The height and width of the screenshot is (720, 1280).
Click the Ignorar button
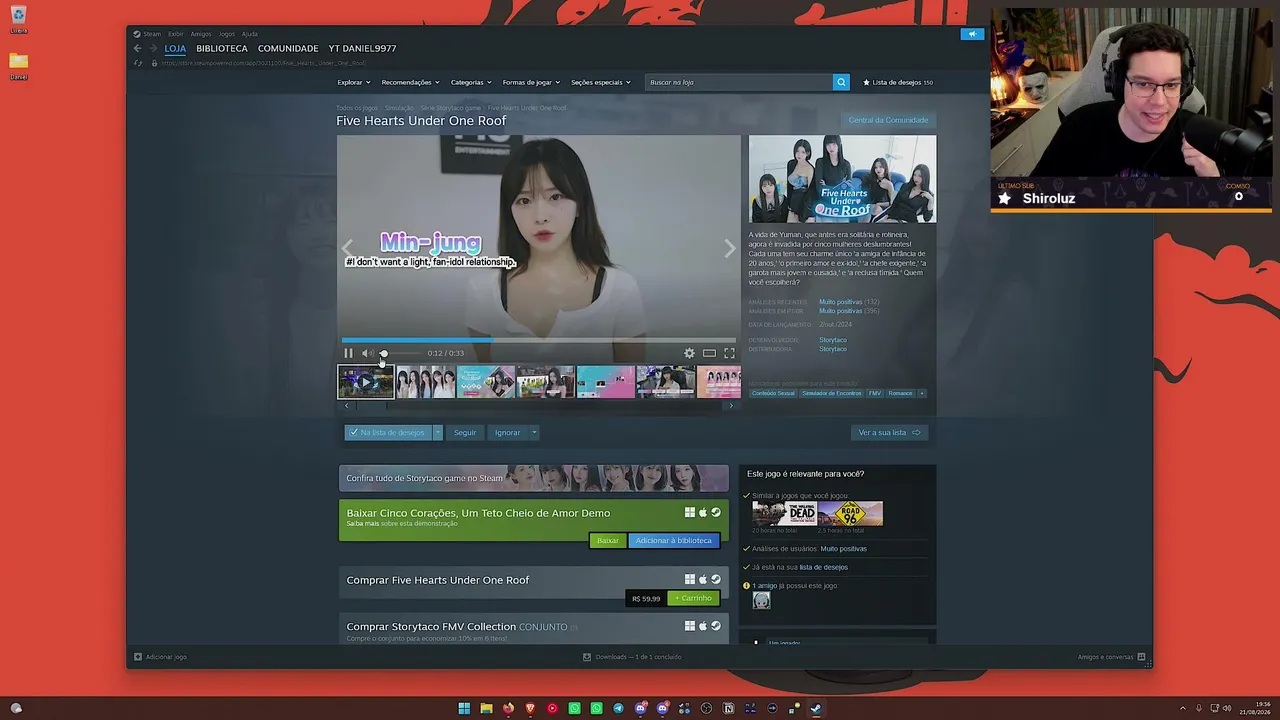coord(507,432)
